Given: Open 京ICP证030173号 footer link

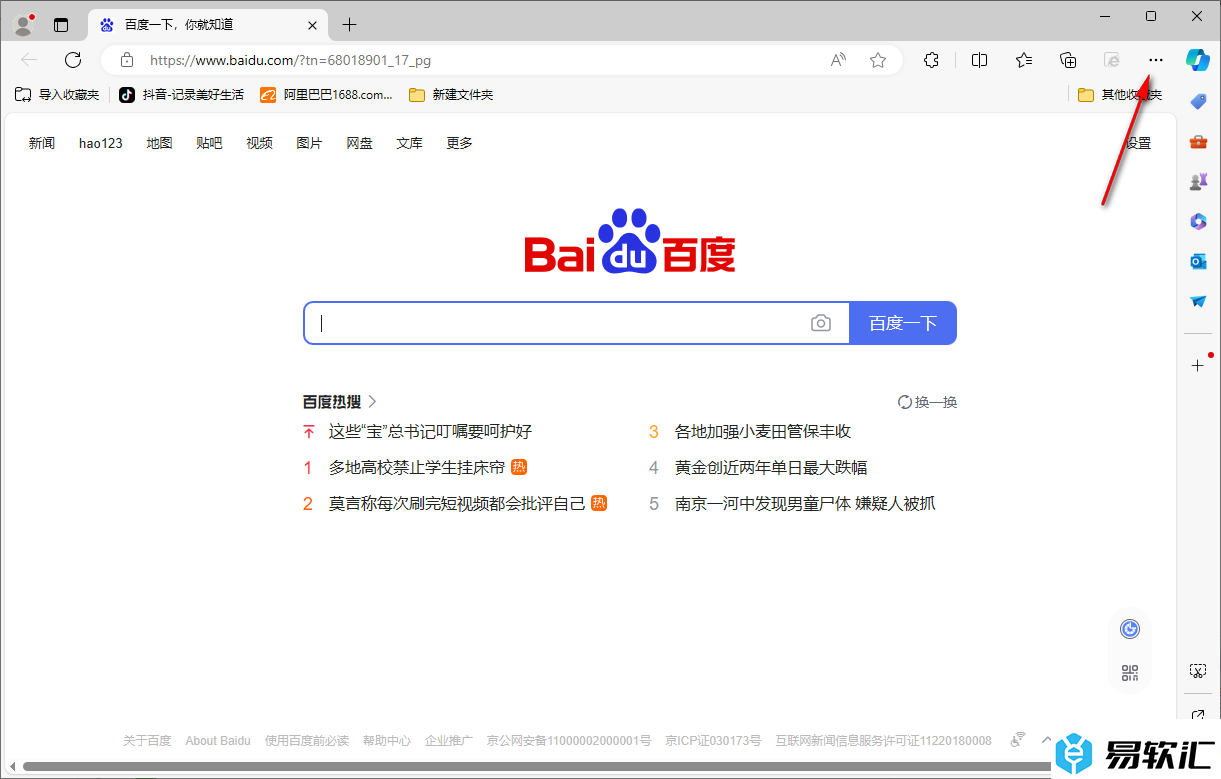Looking at the screenshot, I should (x=713, y=741).
